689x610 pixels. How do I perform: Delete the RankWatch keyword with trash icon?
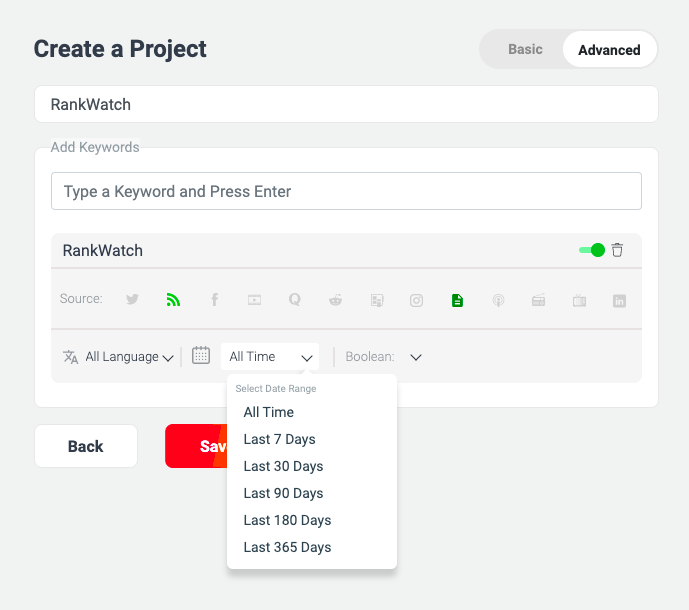[x=617, y=250]
